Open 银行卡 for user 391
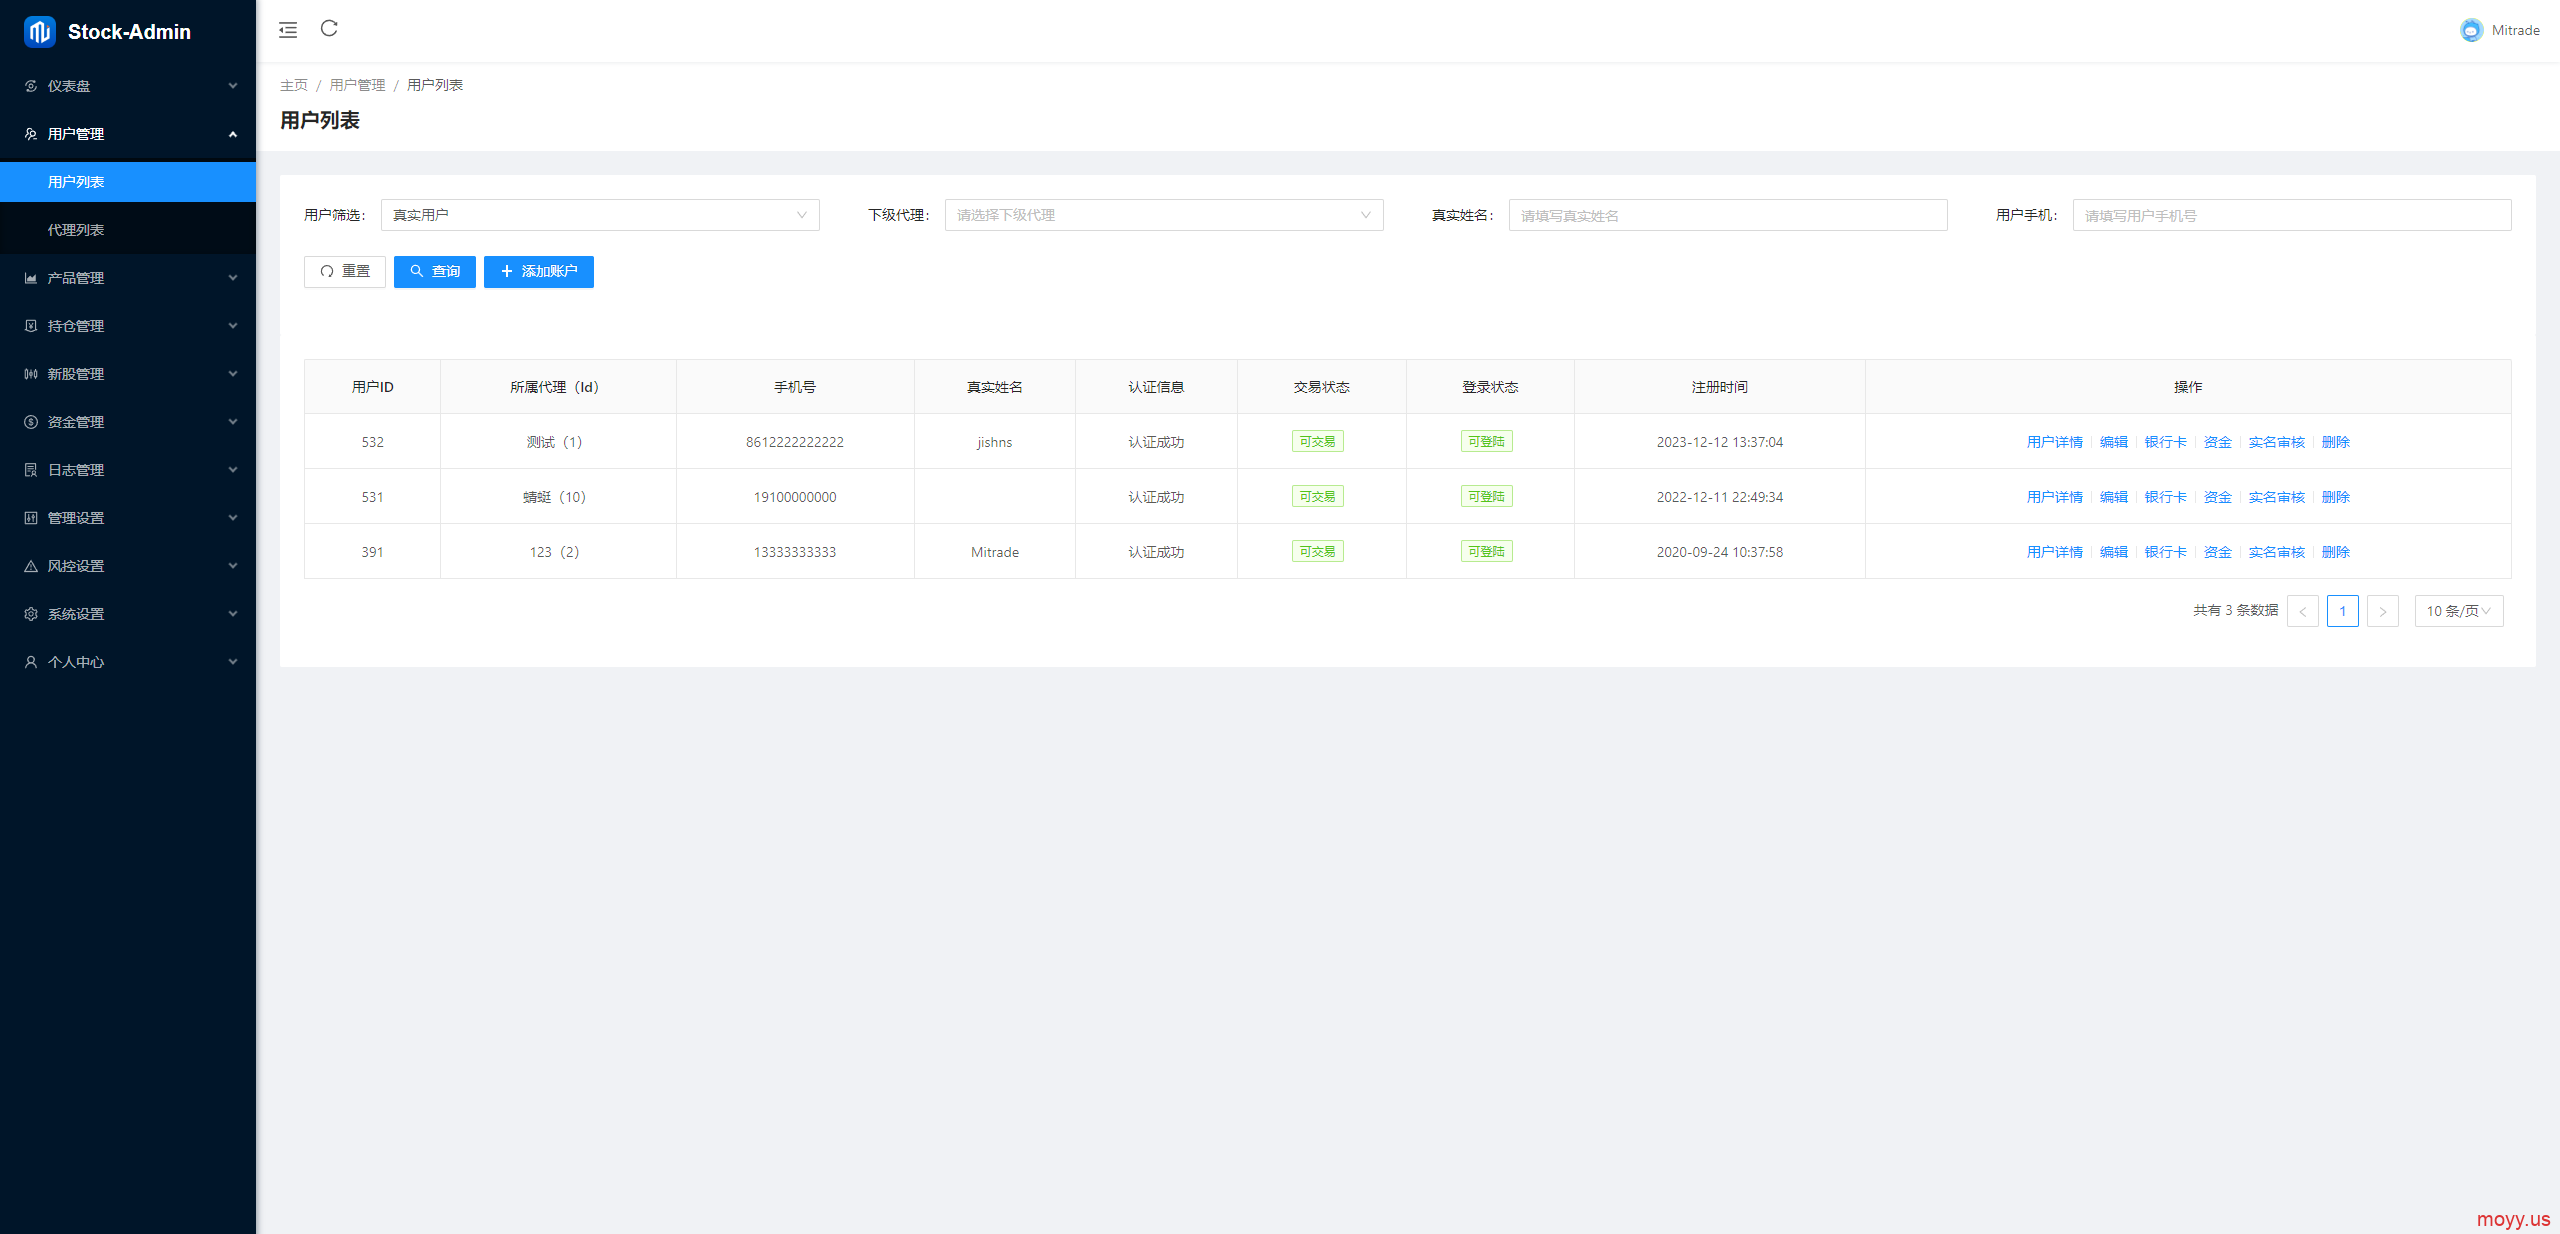The width and height of the screenshot is (2560, 1234). coord(2166,552)
